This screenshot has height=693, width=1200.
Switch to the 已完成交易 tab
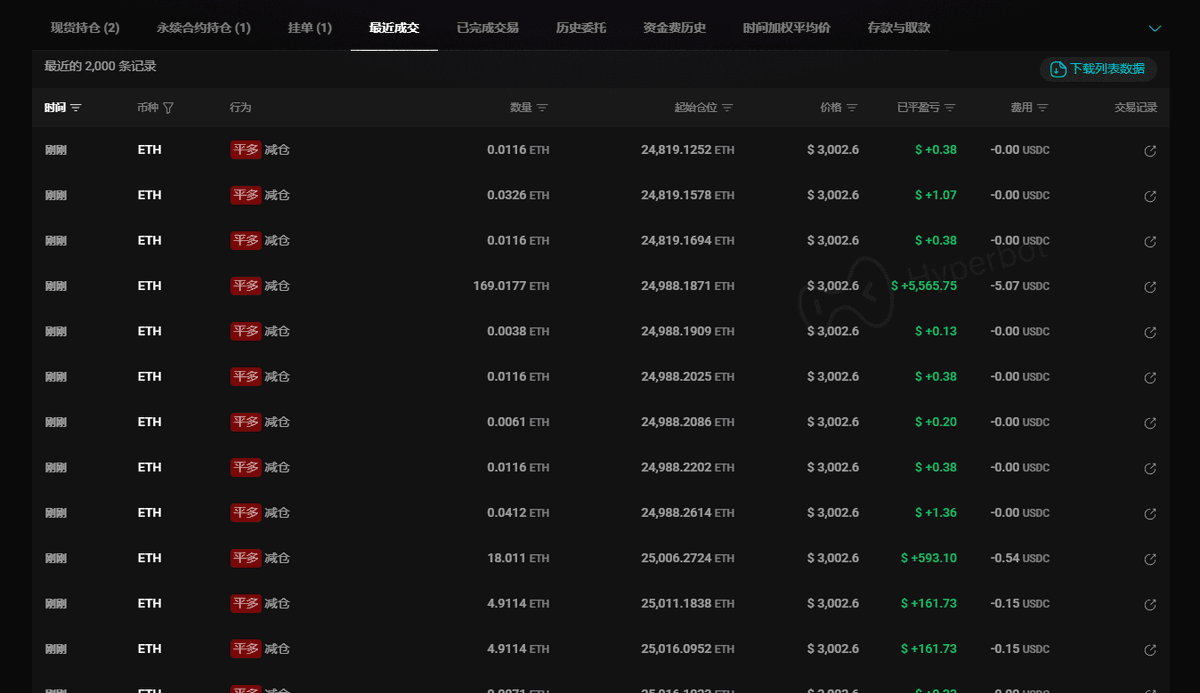pos(488,28)
